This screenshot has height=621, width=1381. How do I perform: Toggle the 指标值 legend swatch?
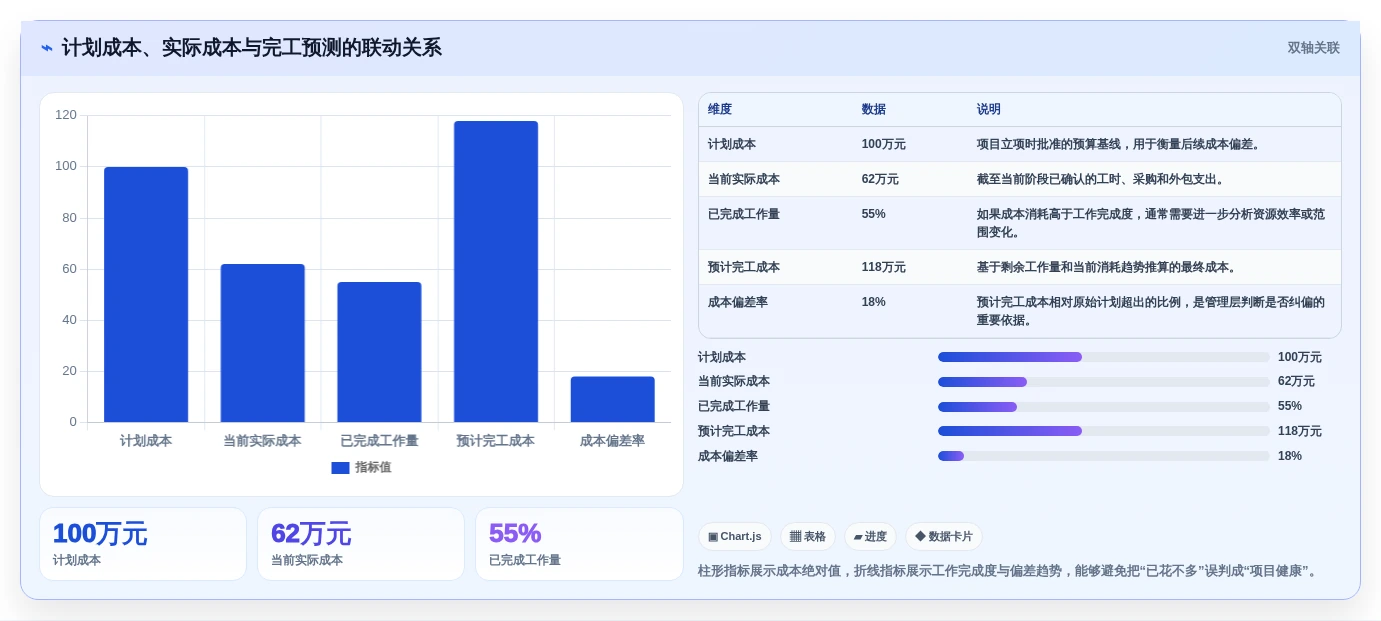340,468
